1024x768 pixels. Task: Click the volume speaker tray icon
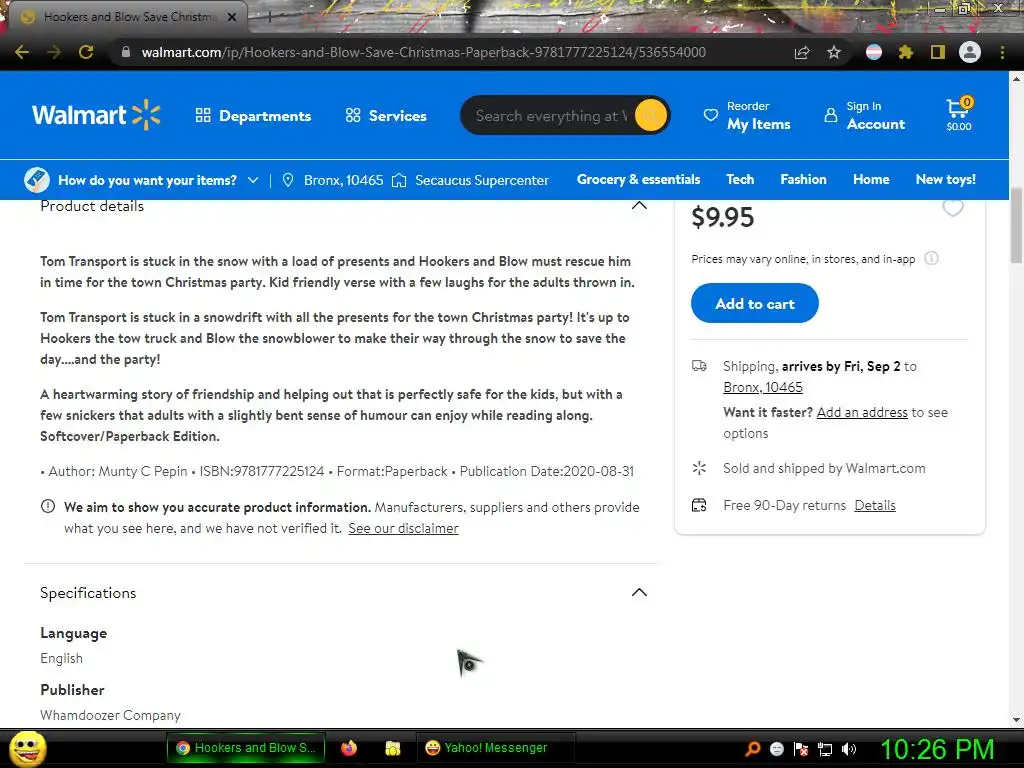click(850, 749)
